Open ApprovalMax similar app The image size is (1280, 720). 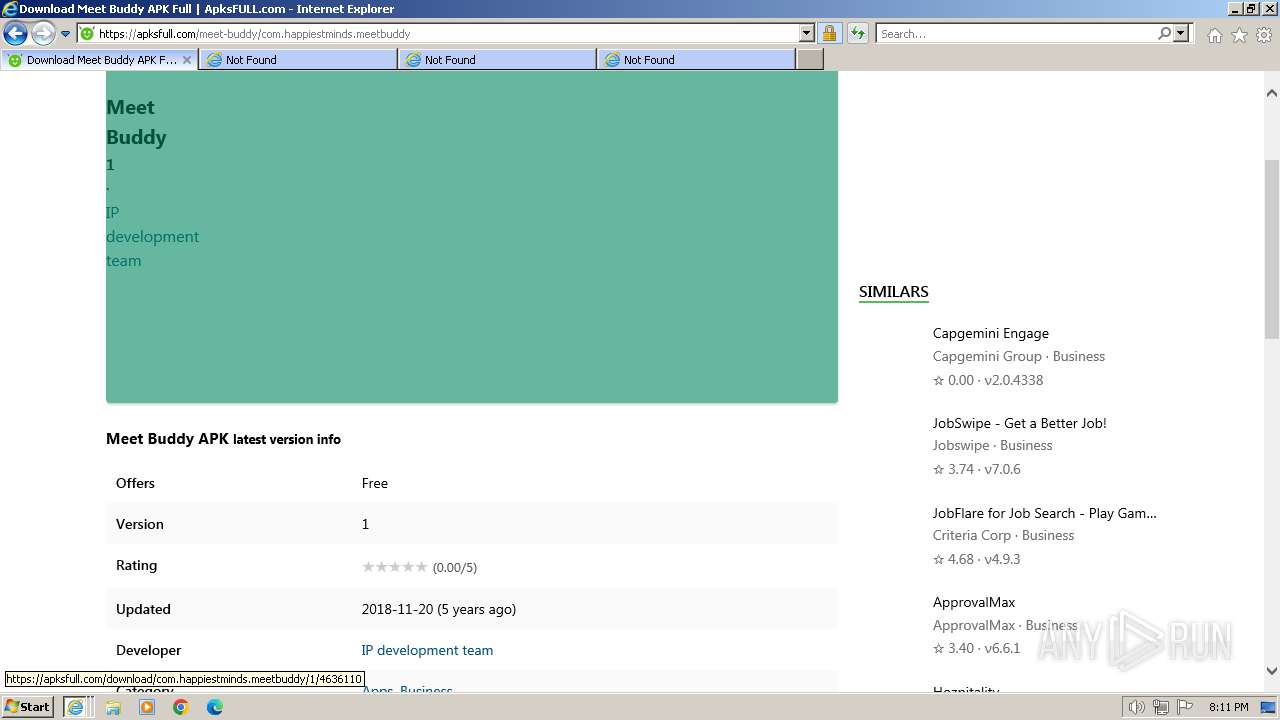tap(973, 602)
